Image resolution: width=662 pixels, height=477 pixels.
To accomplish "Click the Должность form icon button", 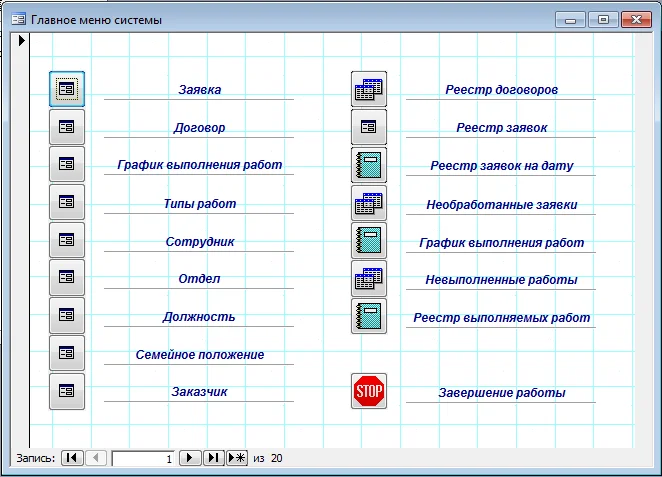I will click(x=67, y=315).
